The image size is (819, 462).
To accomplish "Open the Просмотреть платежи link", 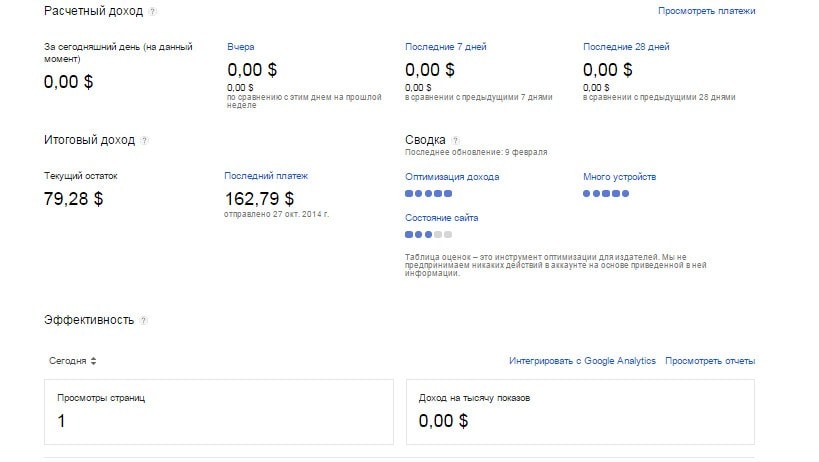I will 706,11.
